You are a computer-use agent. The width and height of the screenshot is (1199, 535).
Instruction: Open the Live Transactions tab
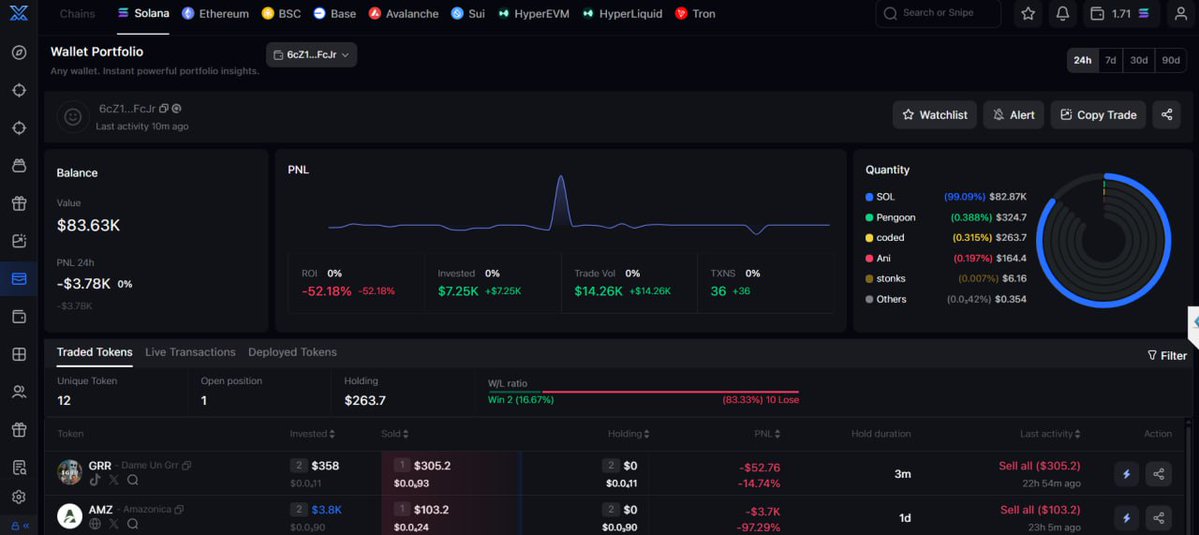(x=190, y=352)
